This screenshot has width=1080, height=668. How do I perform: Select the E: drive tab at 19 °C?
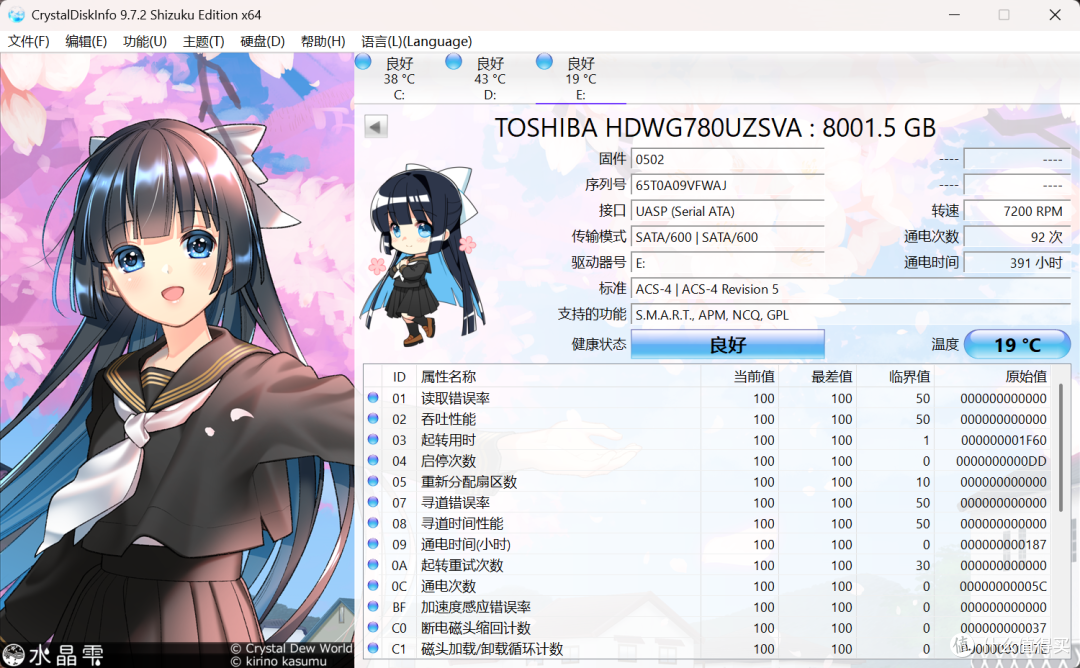[x=581, y=78]
